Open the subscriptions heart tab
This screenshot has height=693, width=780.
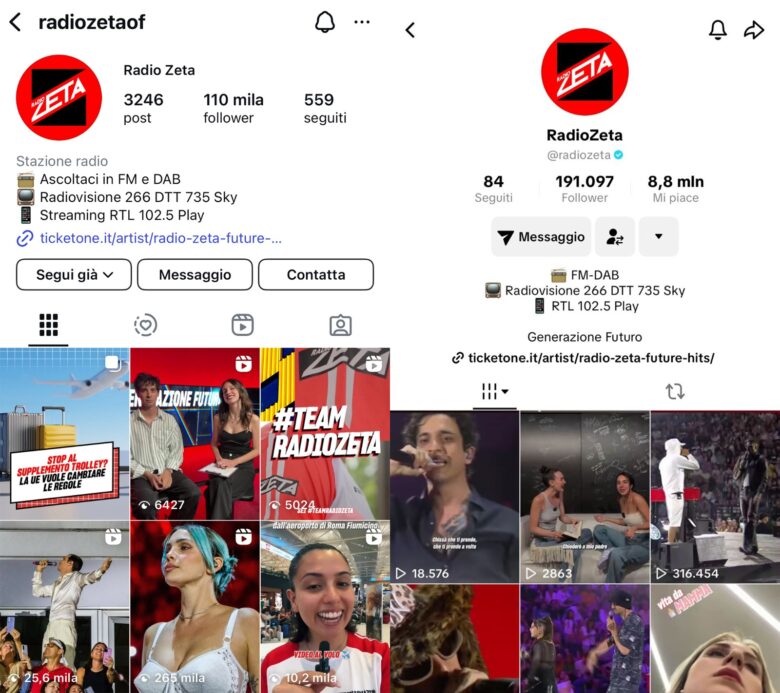[145, 325]
